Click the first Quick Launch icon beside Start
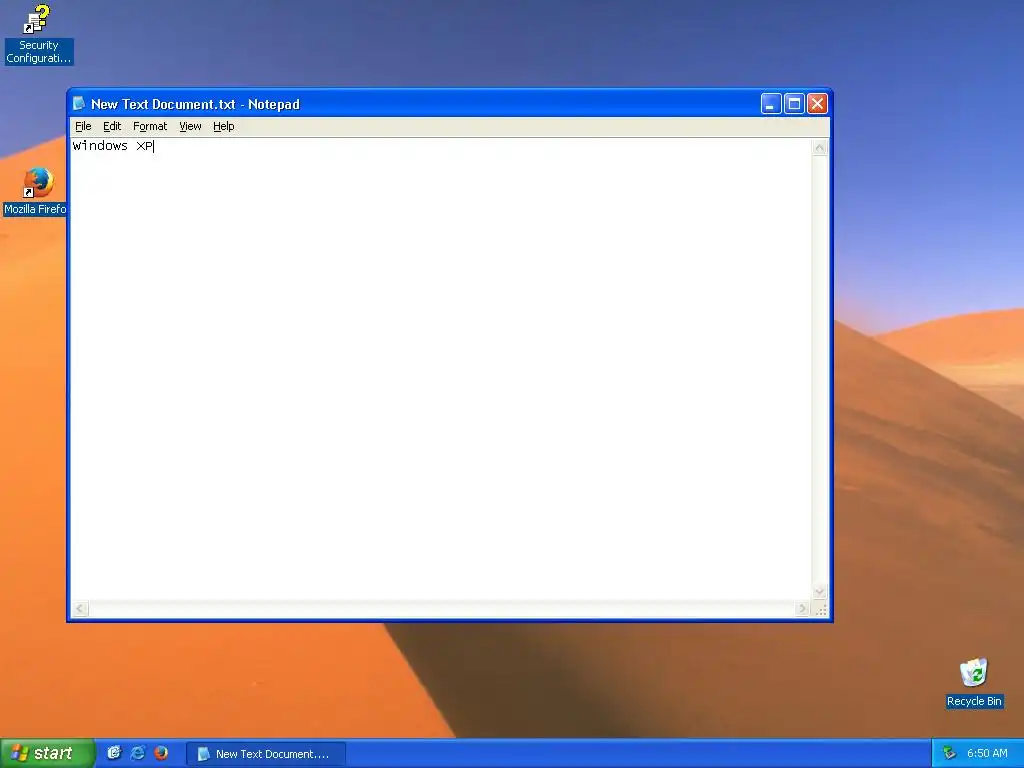Viewport: 1024px width, 768px height. tap(114, 753)
